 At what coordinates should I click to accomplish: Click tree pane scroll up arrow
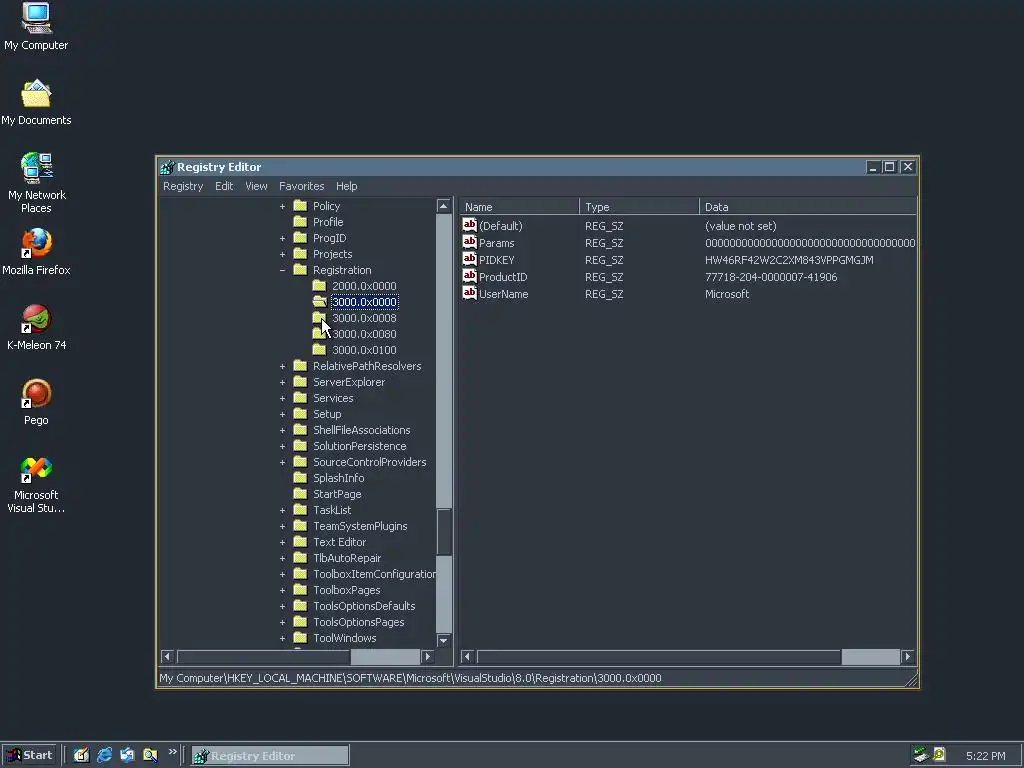coord(443,206)
